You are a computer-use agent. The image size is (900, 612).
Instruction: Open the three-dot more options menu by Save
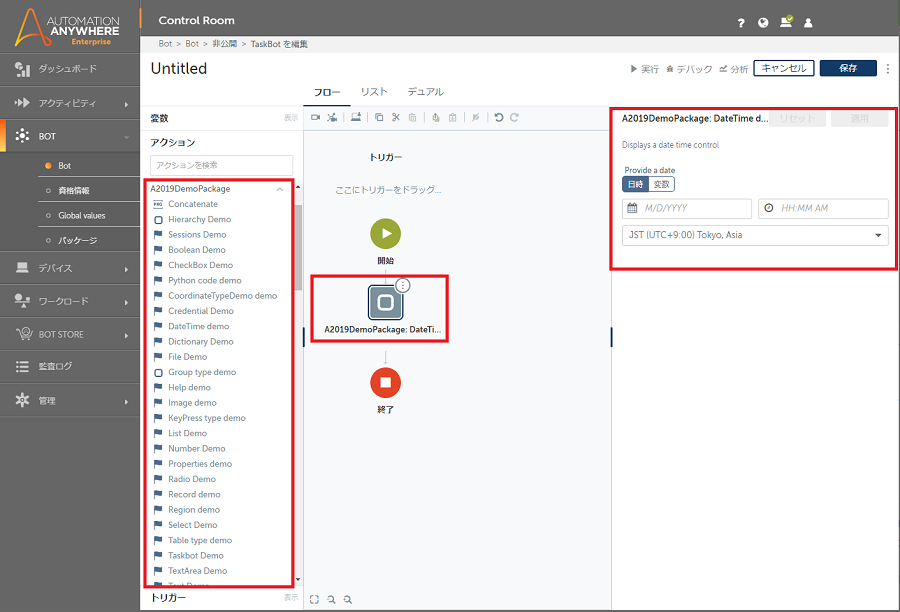click(888, 68)
